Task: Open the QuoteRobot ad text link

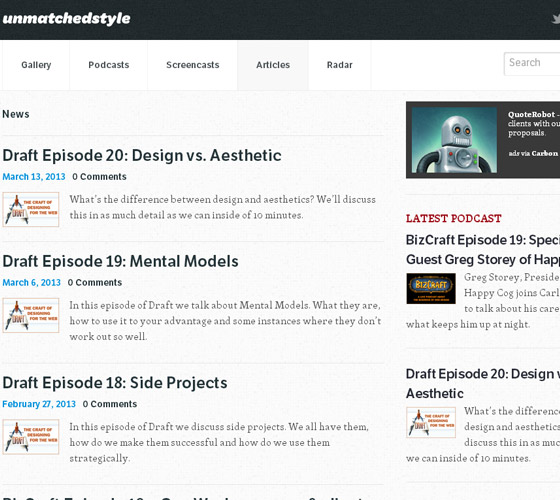Action: (x=534, y=124)
